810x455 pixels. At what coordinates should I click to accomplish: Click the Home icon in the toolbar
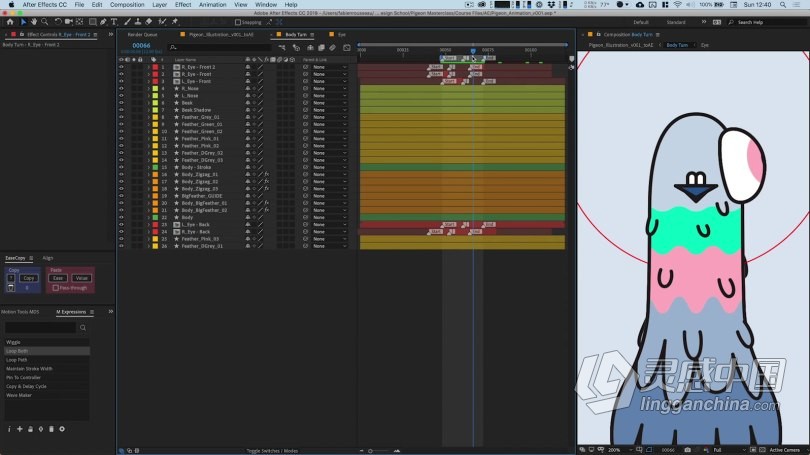click(10, 22)
